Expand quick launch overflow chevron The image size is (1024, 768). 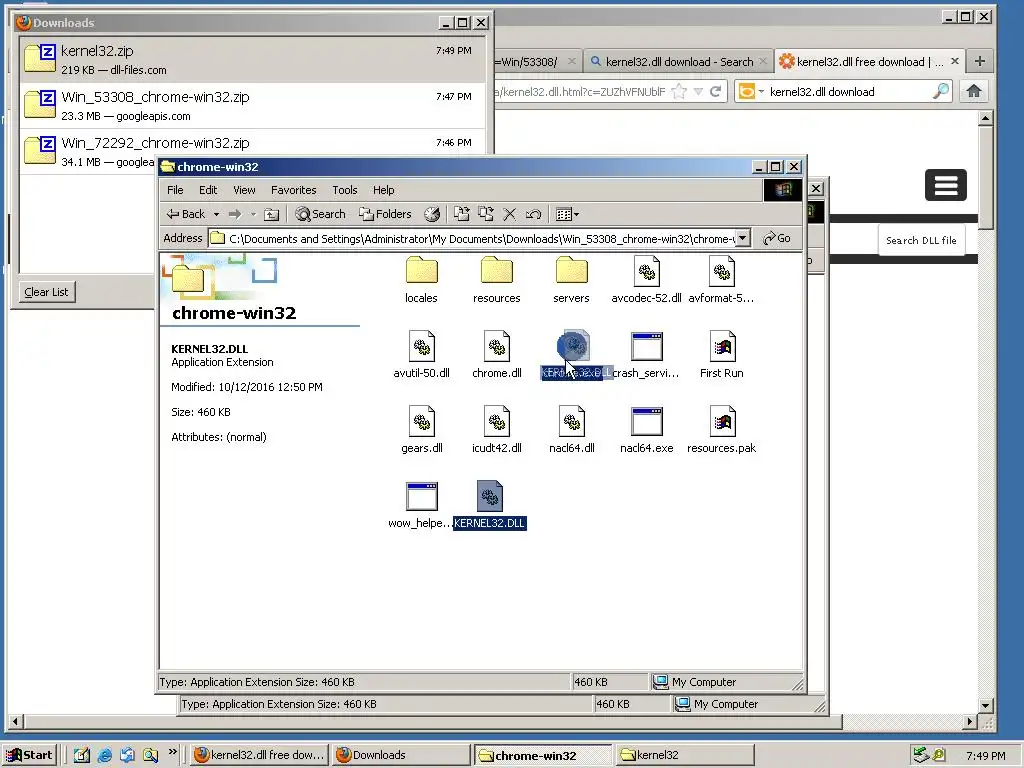click(172, 752)
